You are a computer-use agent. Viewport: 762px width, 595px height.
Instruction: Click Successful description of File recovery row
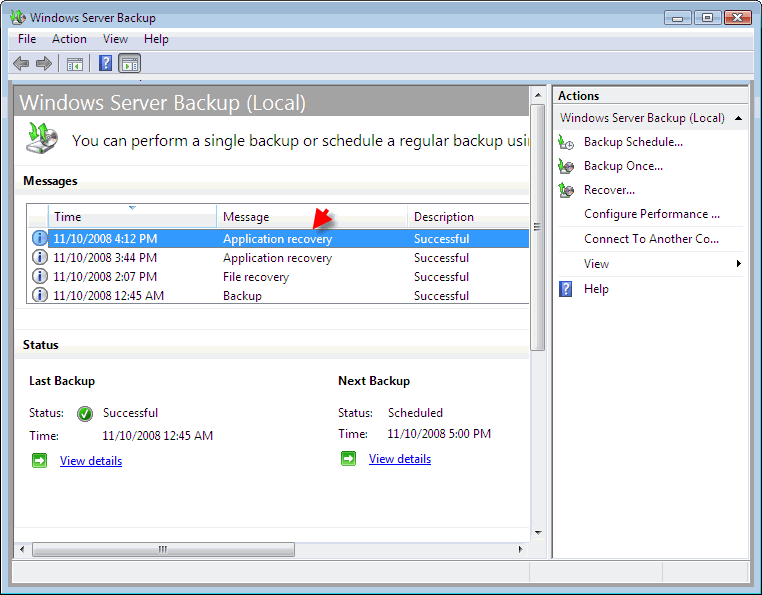[441, 277]
